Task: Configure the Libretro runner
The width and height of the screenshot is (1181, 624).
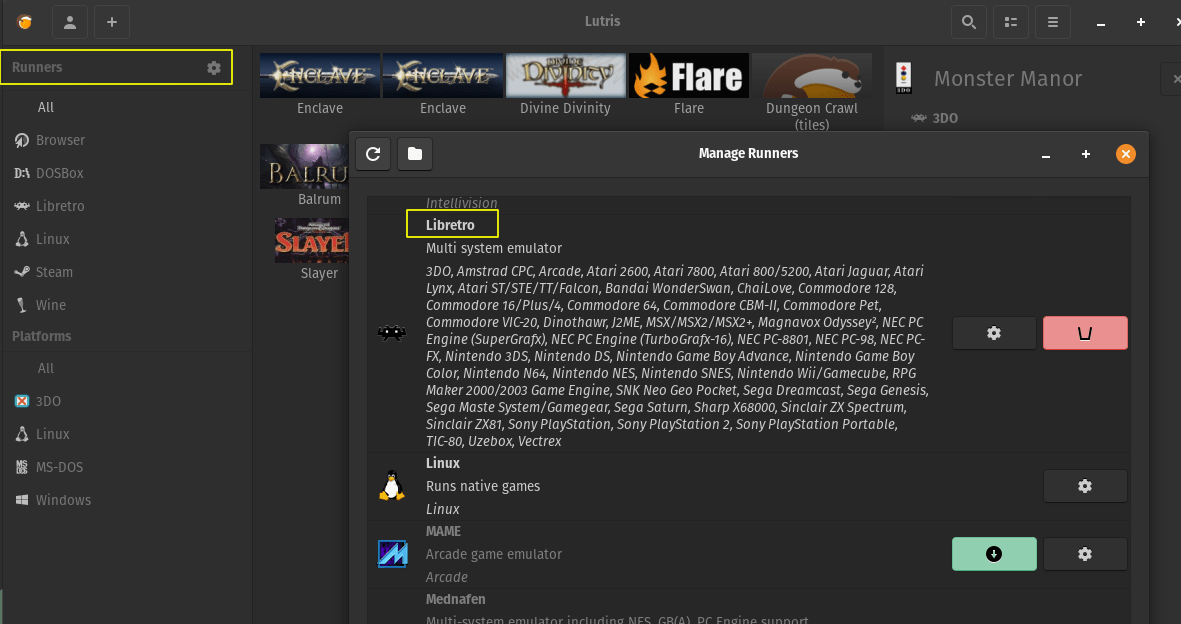Action: pyautogui.click(x=993, y=333)
